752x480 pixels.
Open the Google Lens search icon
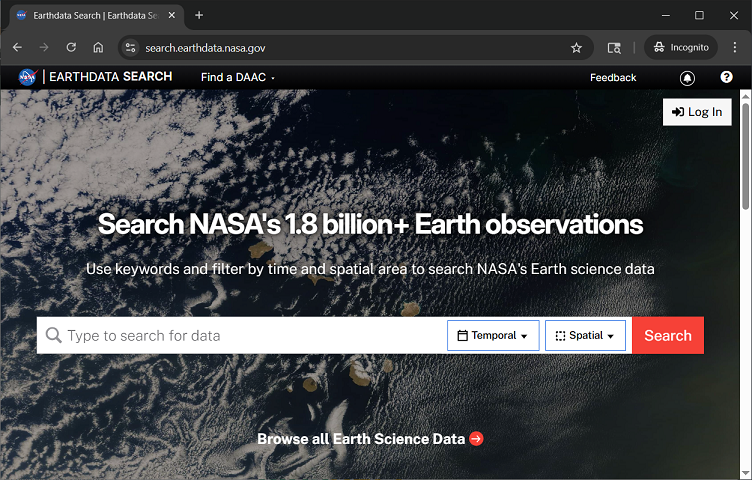click(x=614, y=47)
